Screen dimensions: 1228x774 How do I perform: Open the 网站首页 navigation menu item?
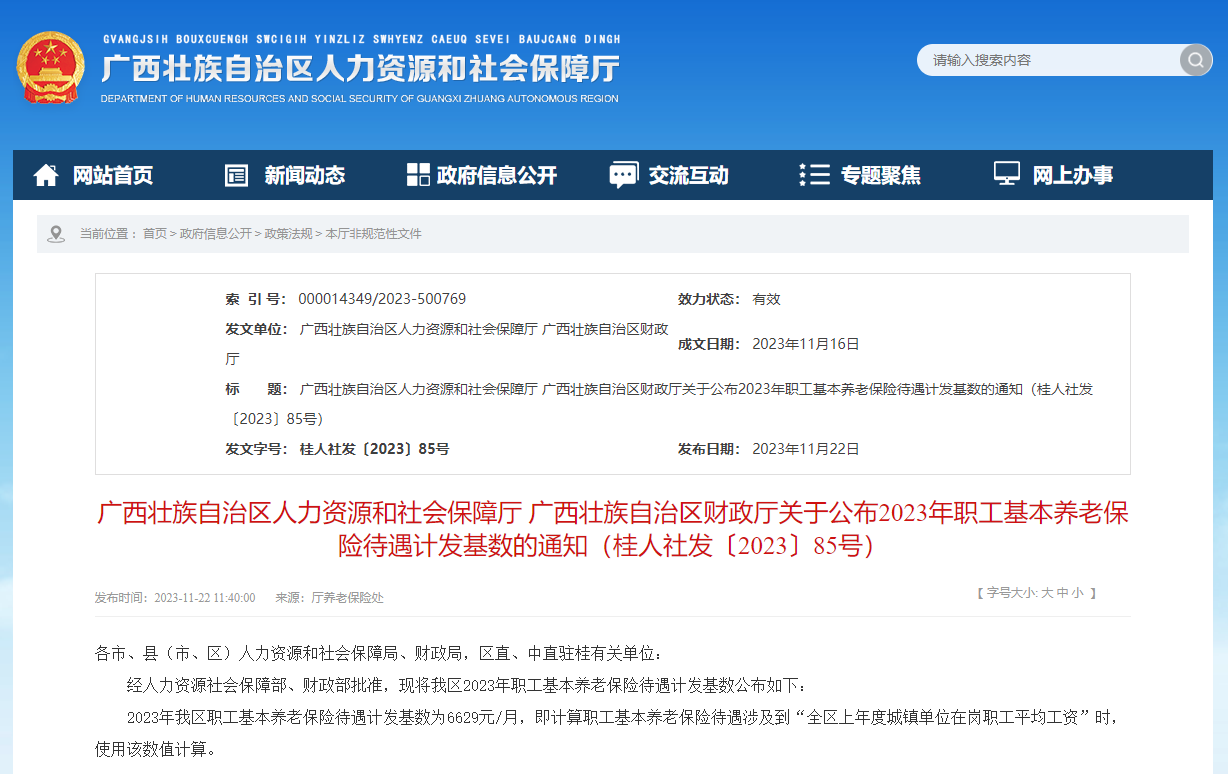[112, 175]
